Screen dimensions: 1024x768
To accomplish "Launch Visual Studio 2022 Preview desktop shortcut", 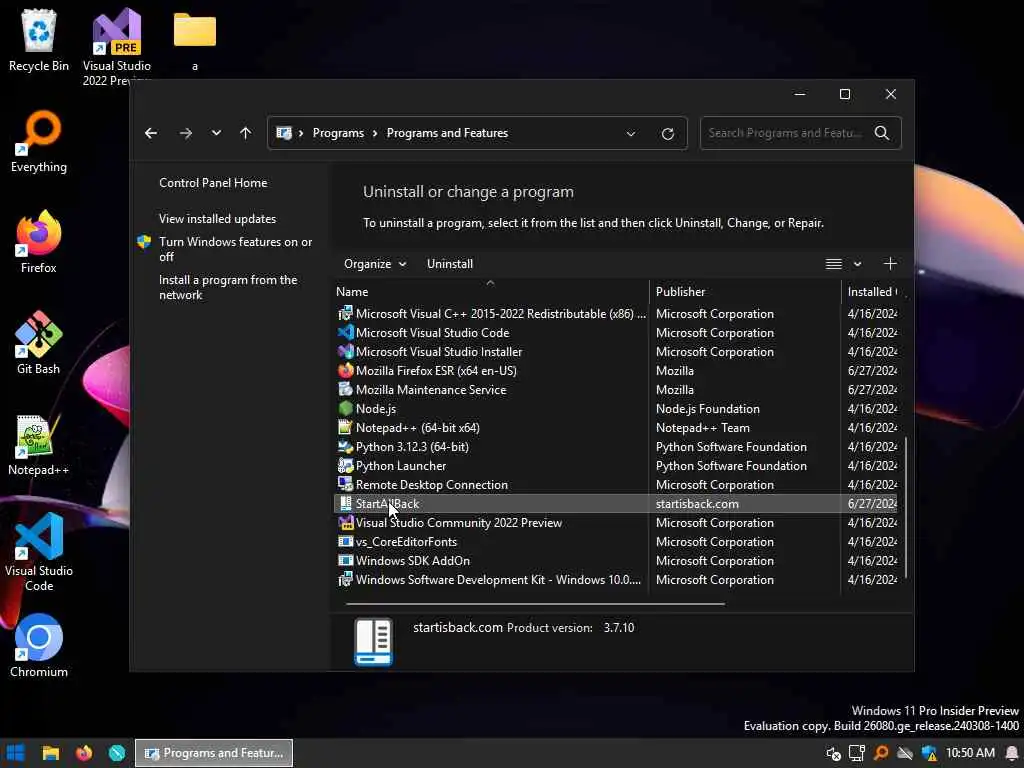I will [x=117, y=47].
